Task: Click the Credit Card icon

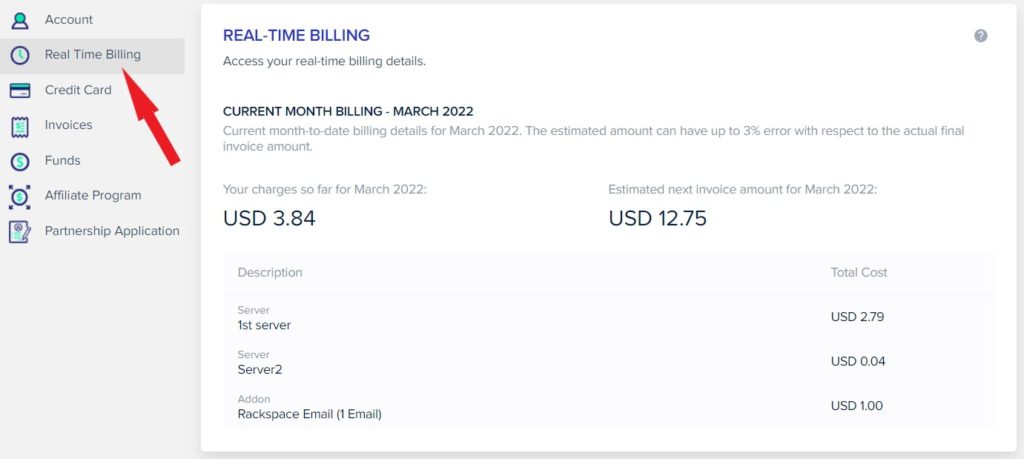Action: (20, 91)
